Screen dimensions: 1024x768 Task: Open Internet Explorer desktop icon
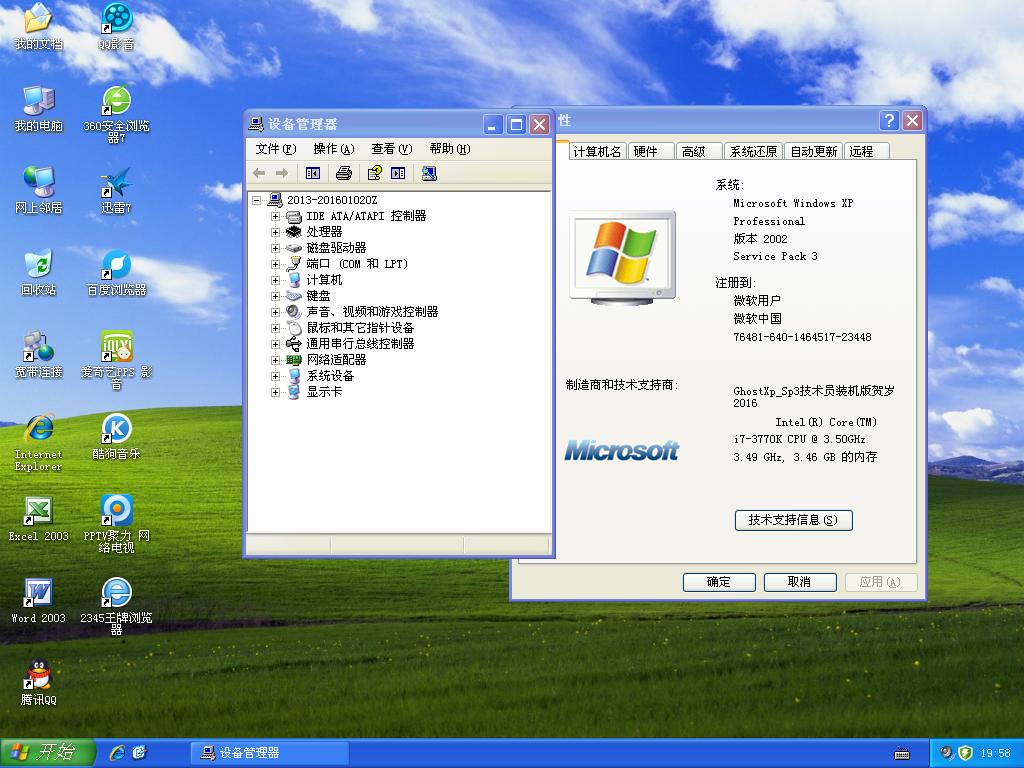pos(38,443)
